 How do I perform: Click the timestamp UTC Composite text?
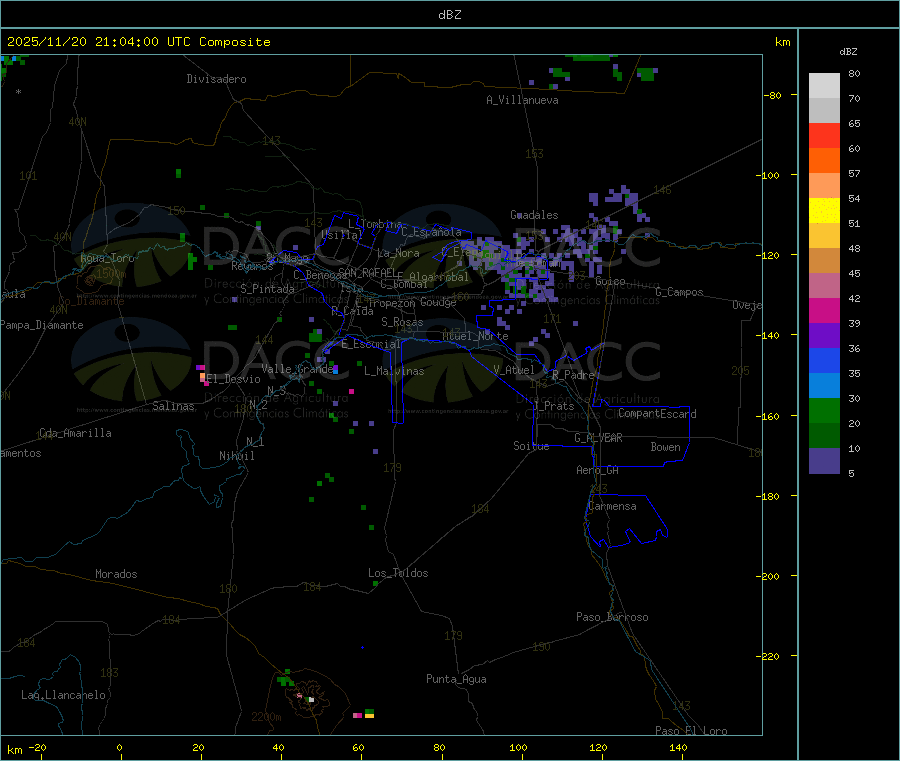[139, 42]
